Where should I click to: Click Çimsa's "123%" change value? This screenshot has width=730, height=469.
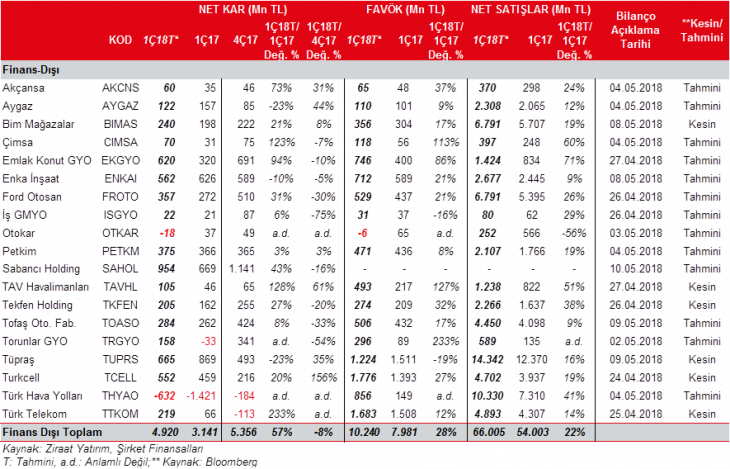pos(282,143)
